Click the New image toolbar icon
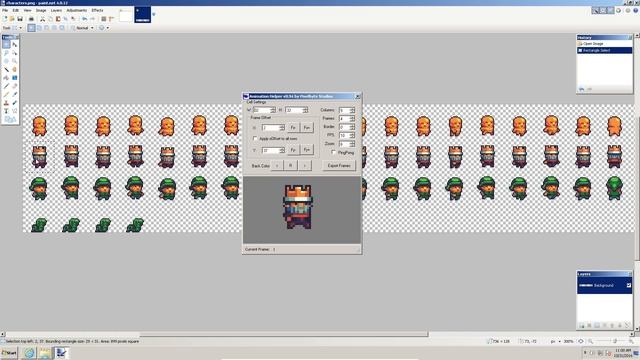The image size is (640, 360). (4, 19)
